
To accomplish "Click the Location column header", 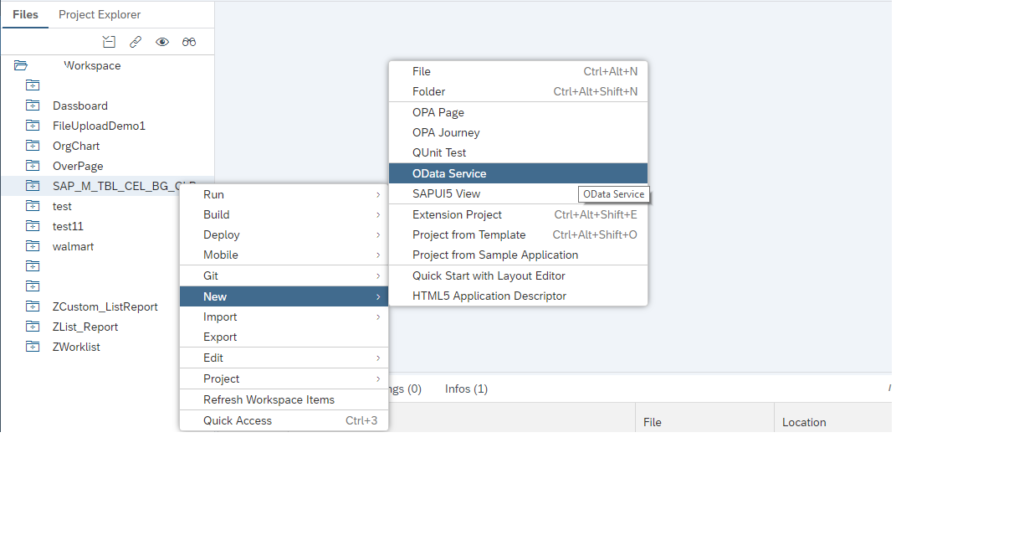I will 803,422.
